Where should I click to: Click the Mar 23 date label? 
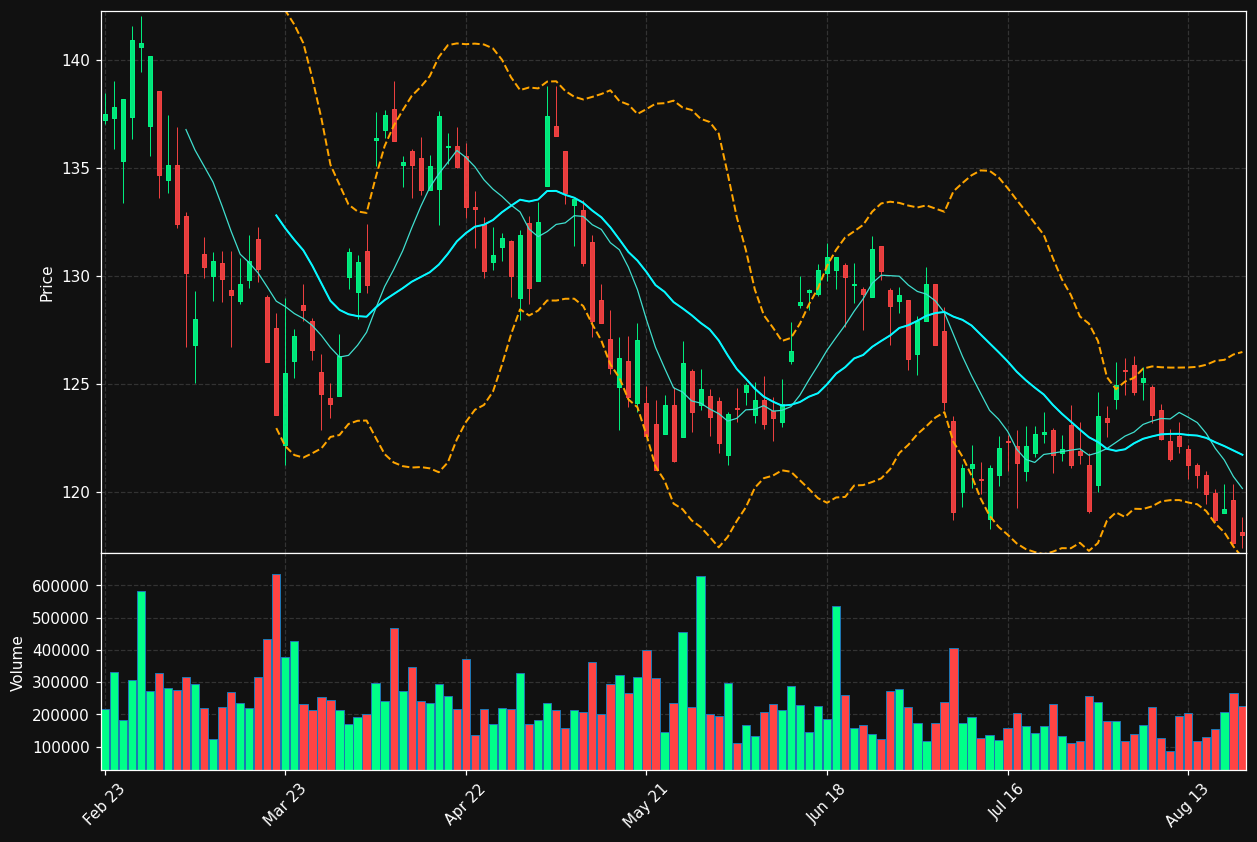tap(285, 804)
